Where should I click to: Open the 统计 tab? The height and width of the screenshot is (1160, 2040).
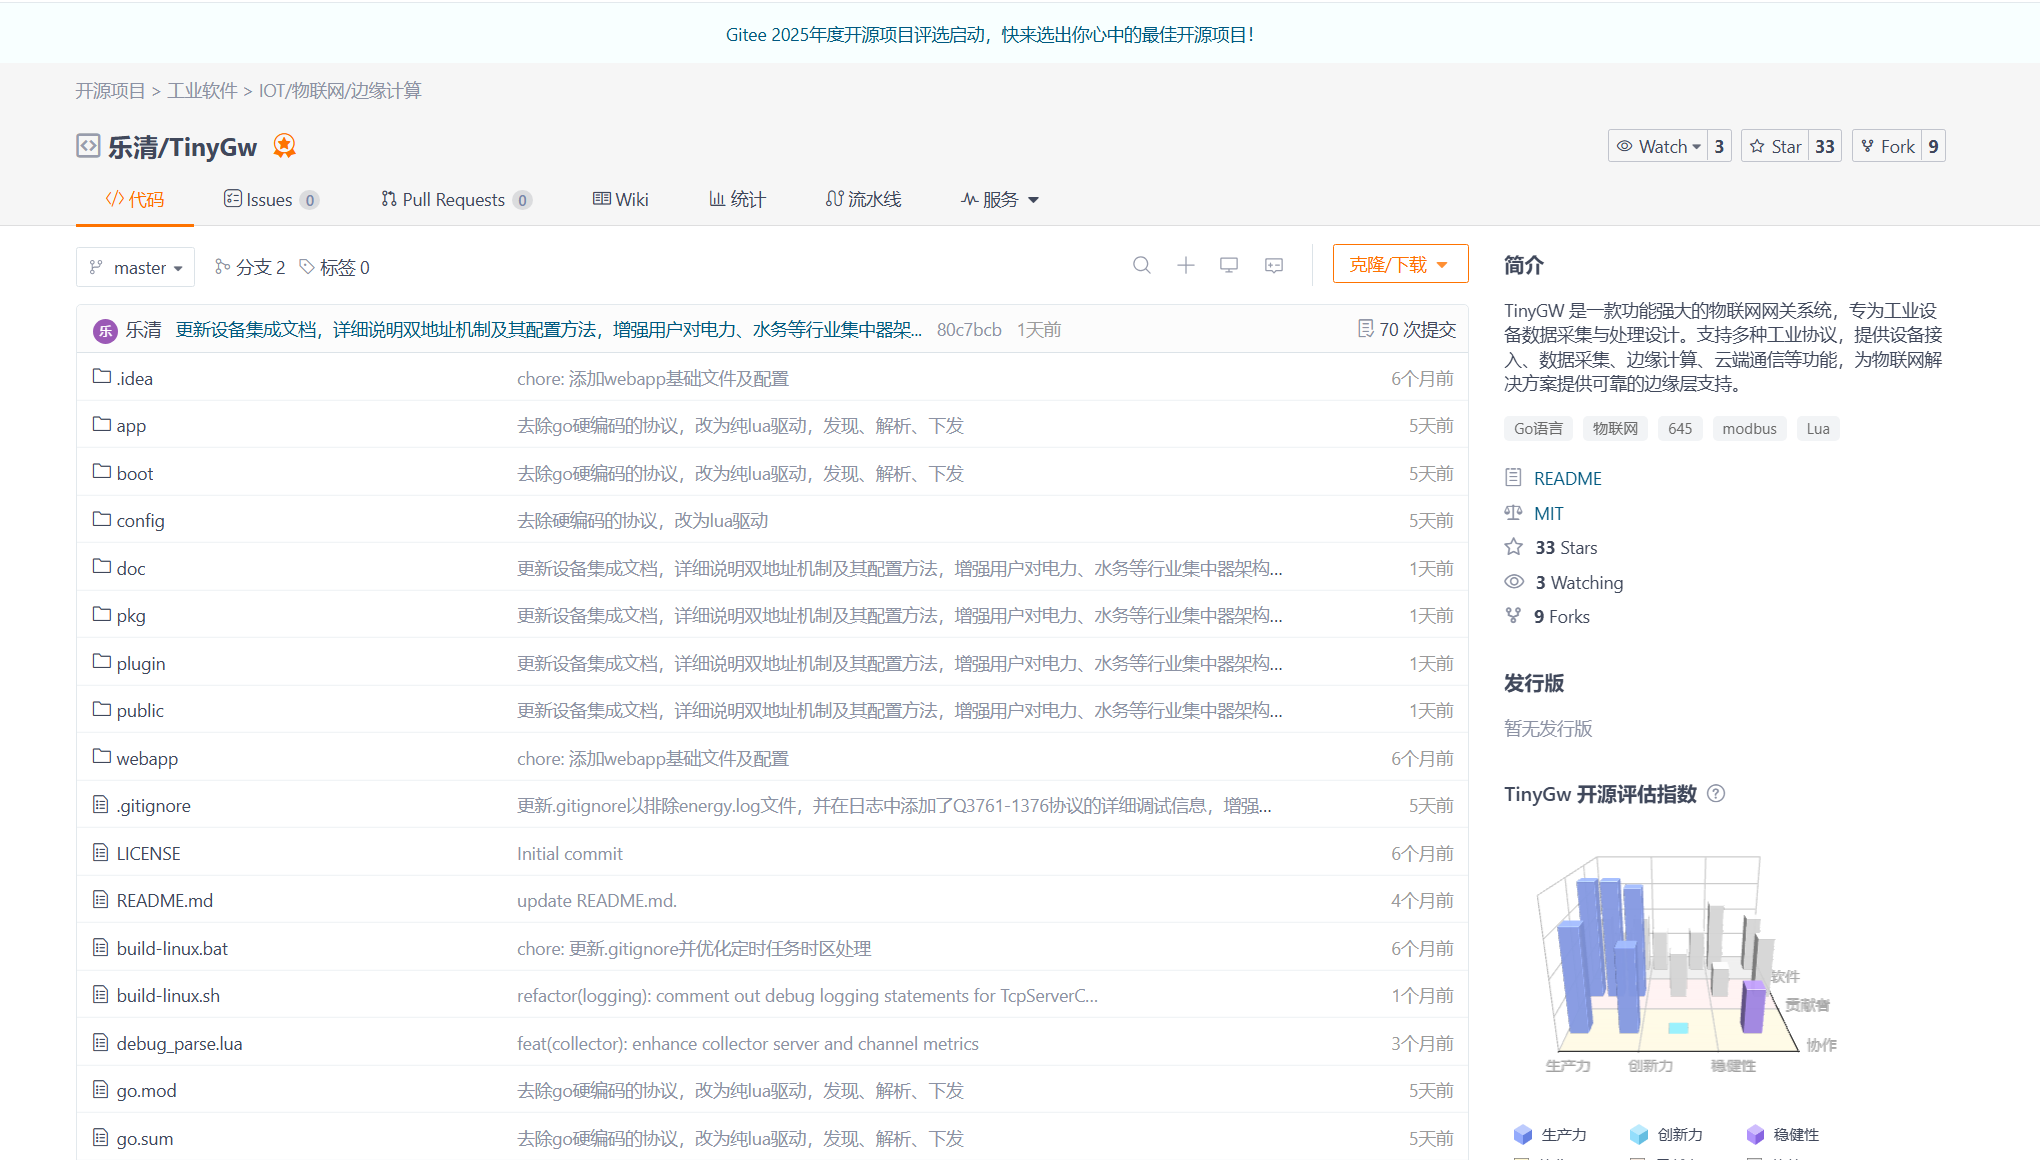pyautogui.click(x=737, y=199)
